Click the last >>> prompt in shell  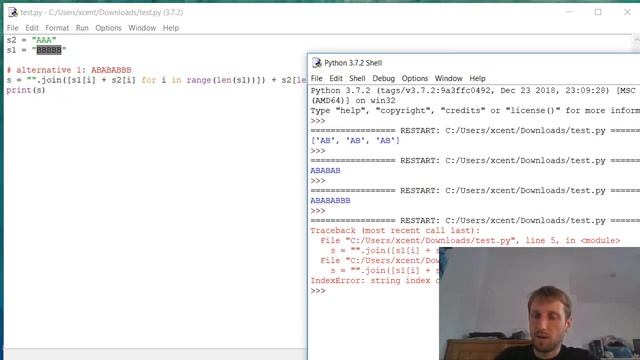click(x=318, y=291)
